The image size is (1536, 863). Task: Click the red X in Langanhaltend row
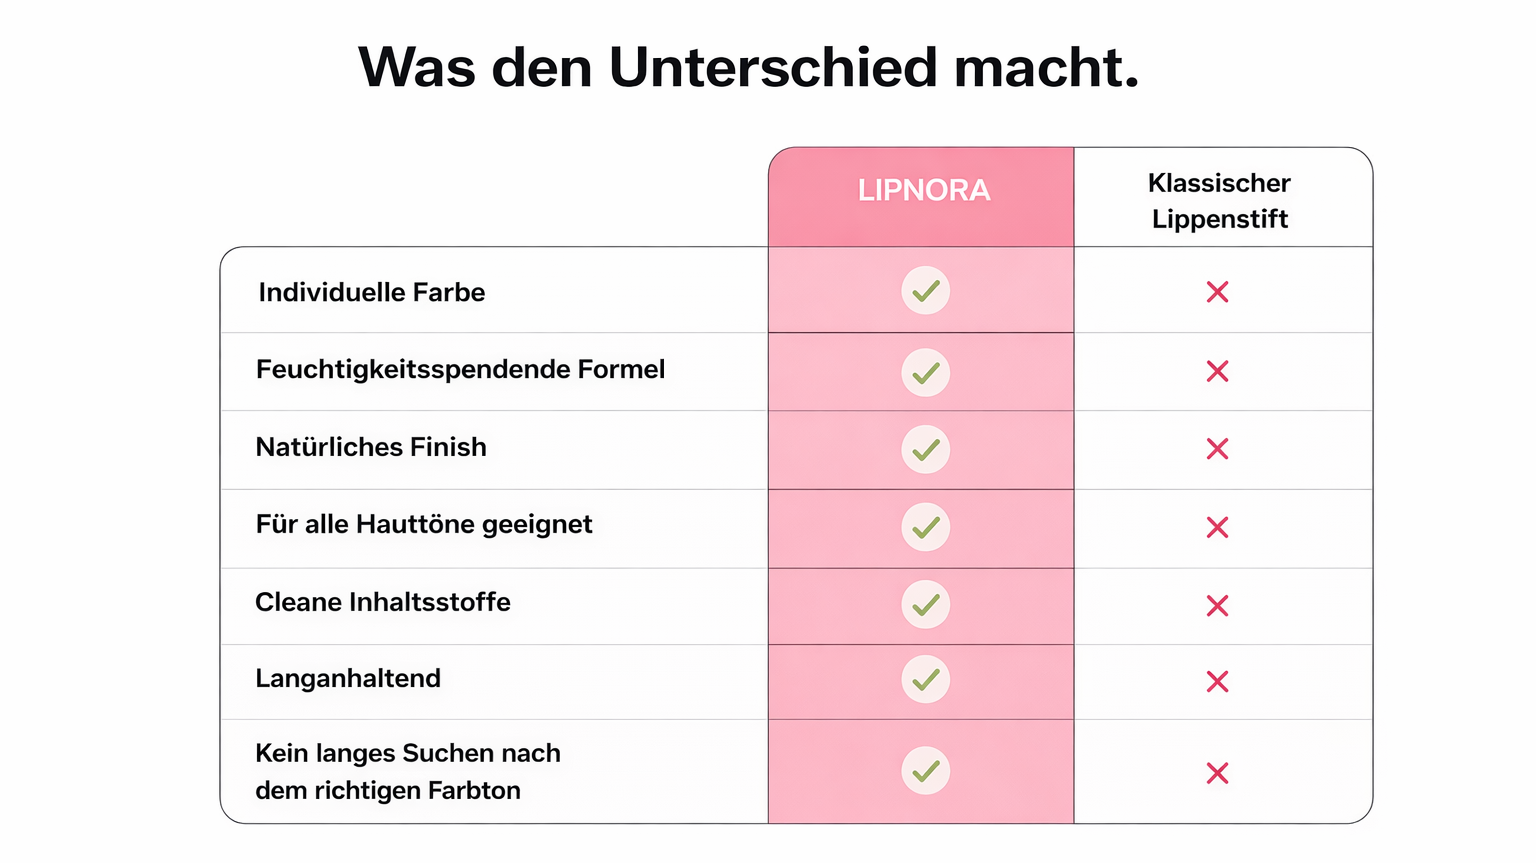tap(1217, 681)
